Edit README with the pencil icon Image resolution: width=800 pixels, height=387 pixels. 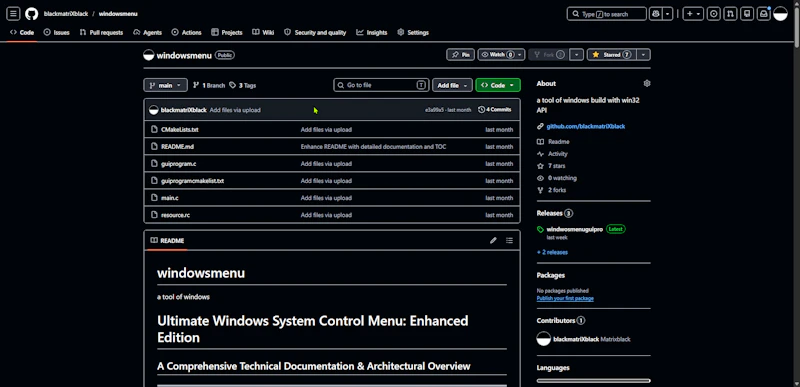tap(493, 240)
